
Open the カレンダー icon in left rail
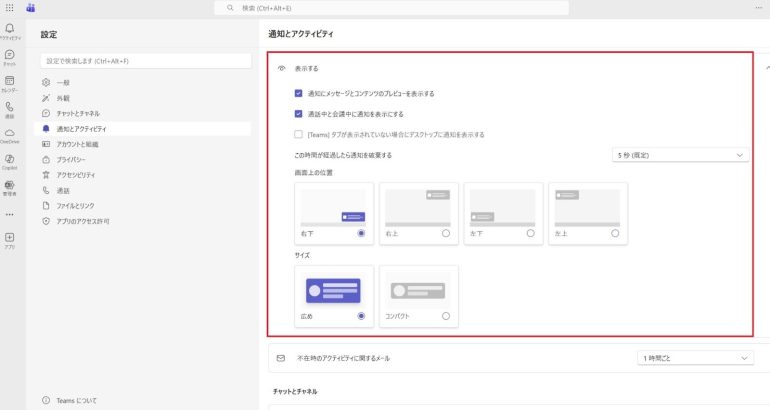9,82
